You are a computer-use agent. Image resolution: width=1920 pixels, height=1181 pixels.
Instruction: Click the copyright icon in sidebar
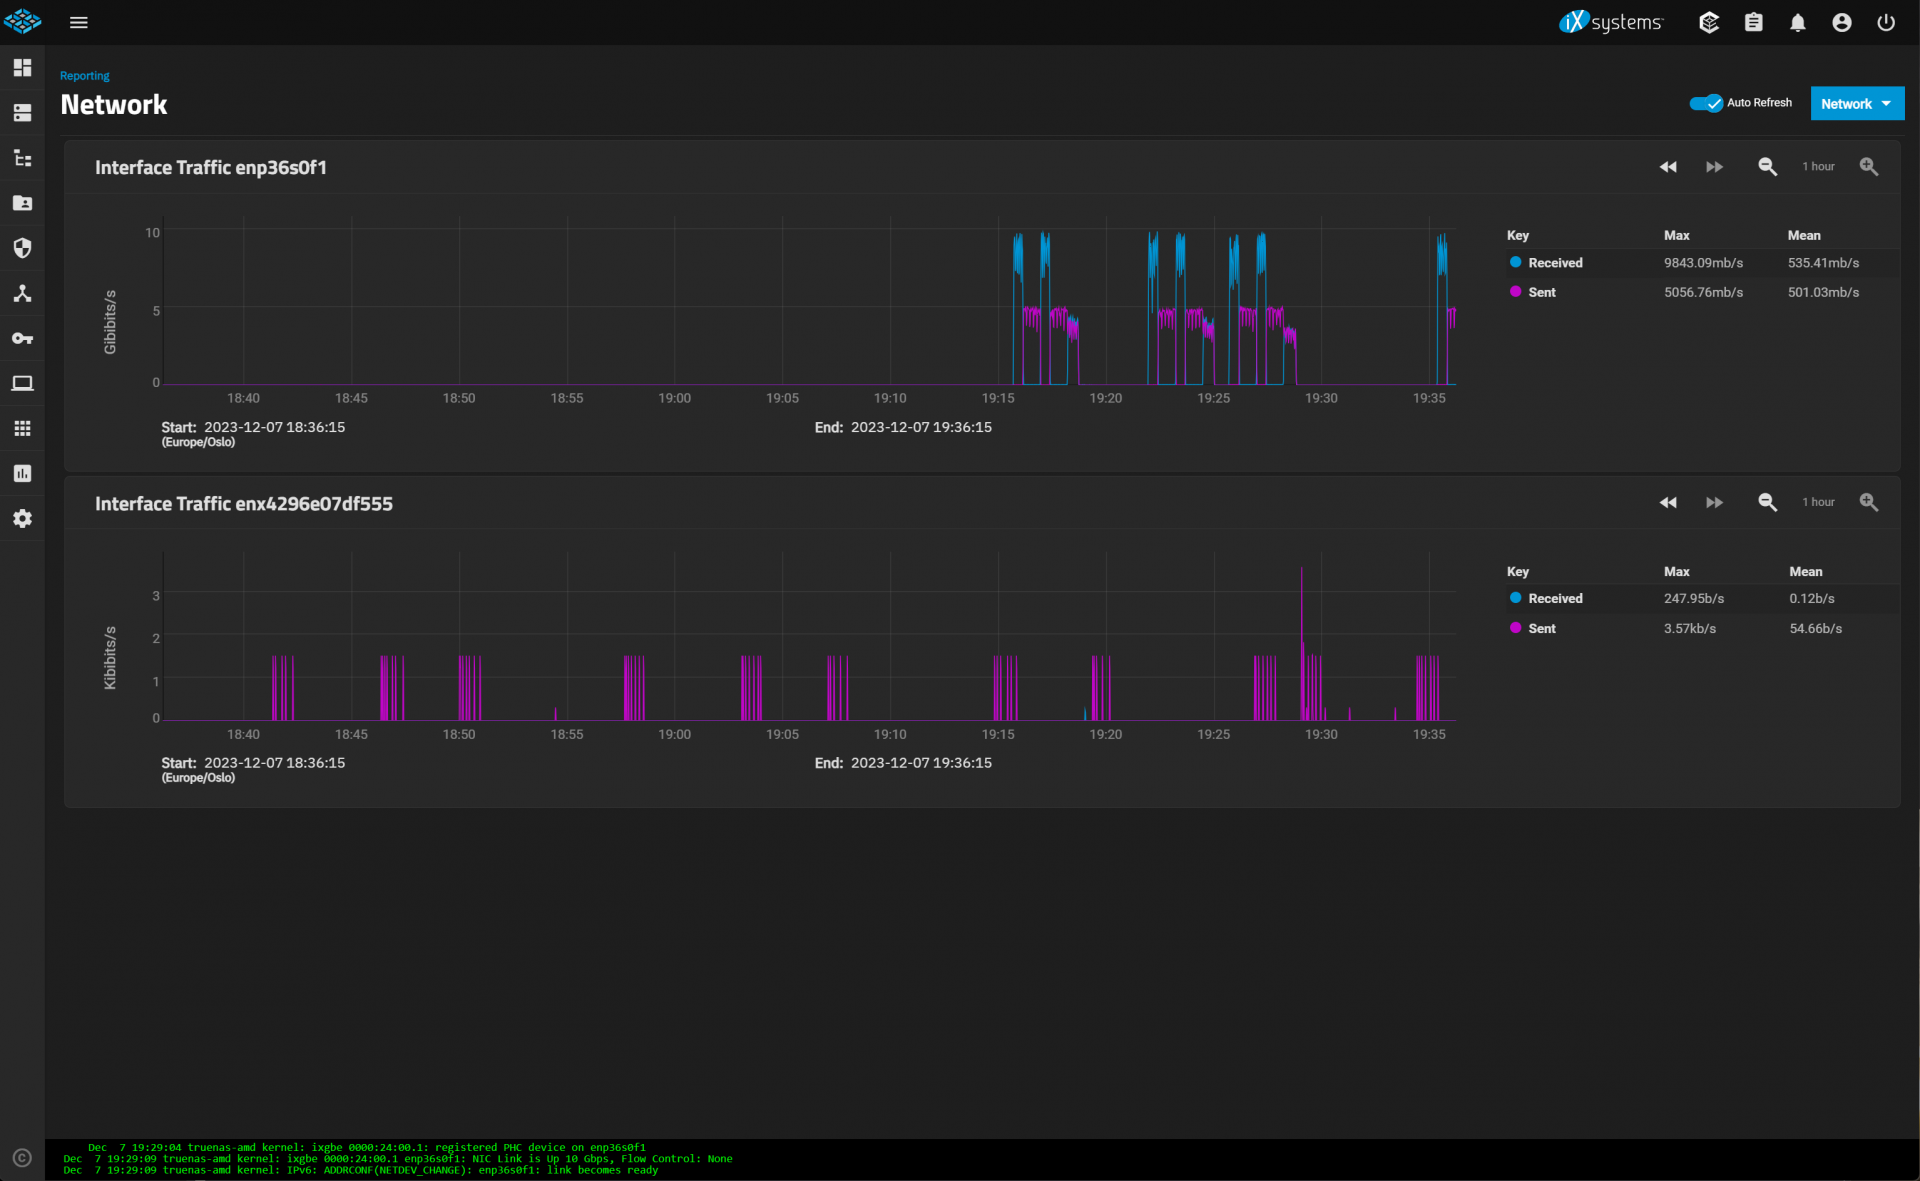[22, 1158]
